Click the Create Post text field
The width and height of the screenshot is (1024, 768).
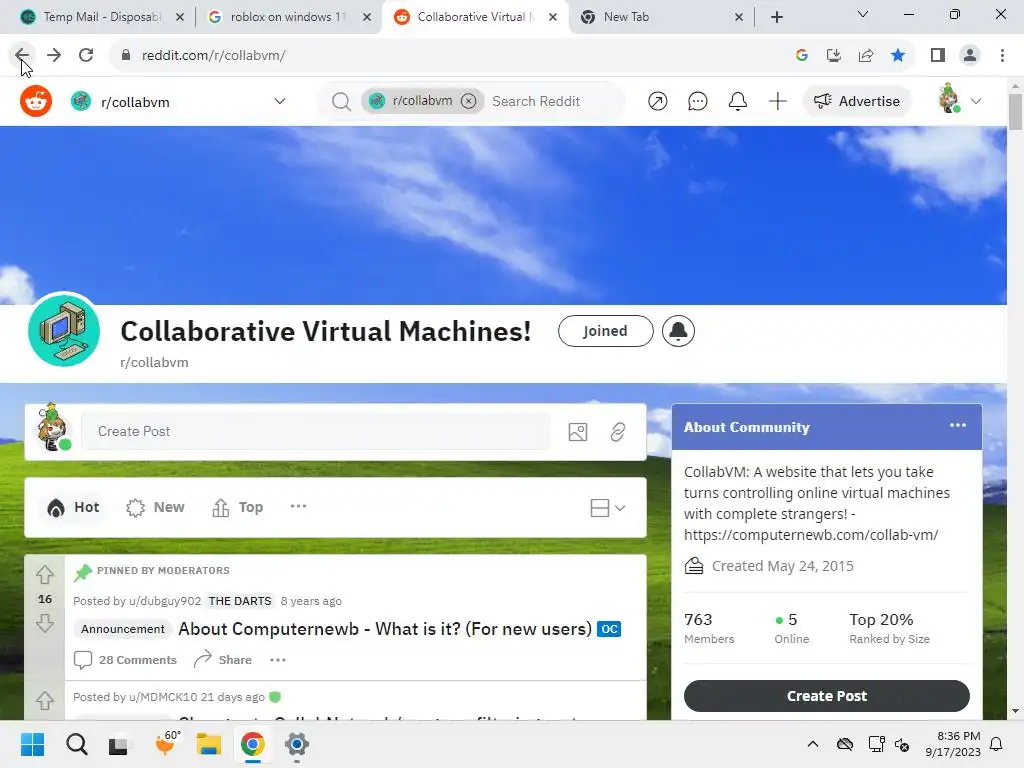[x=315, y=432]
